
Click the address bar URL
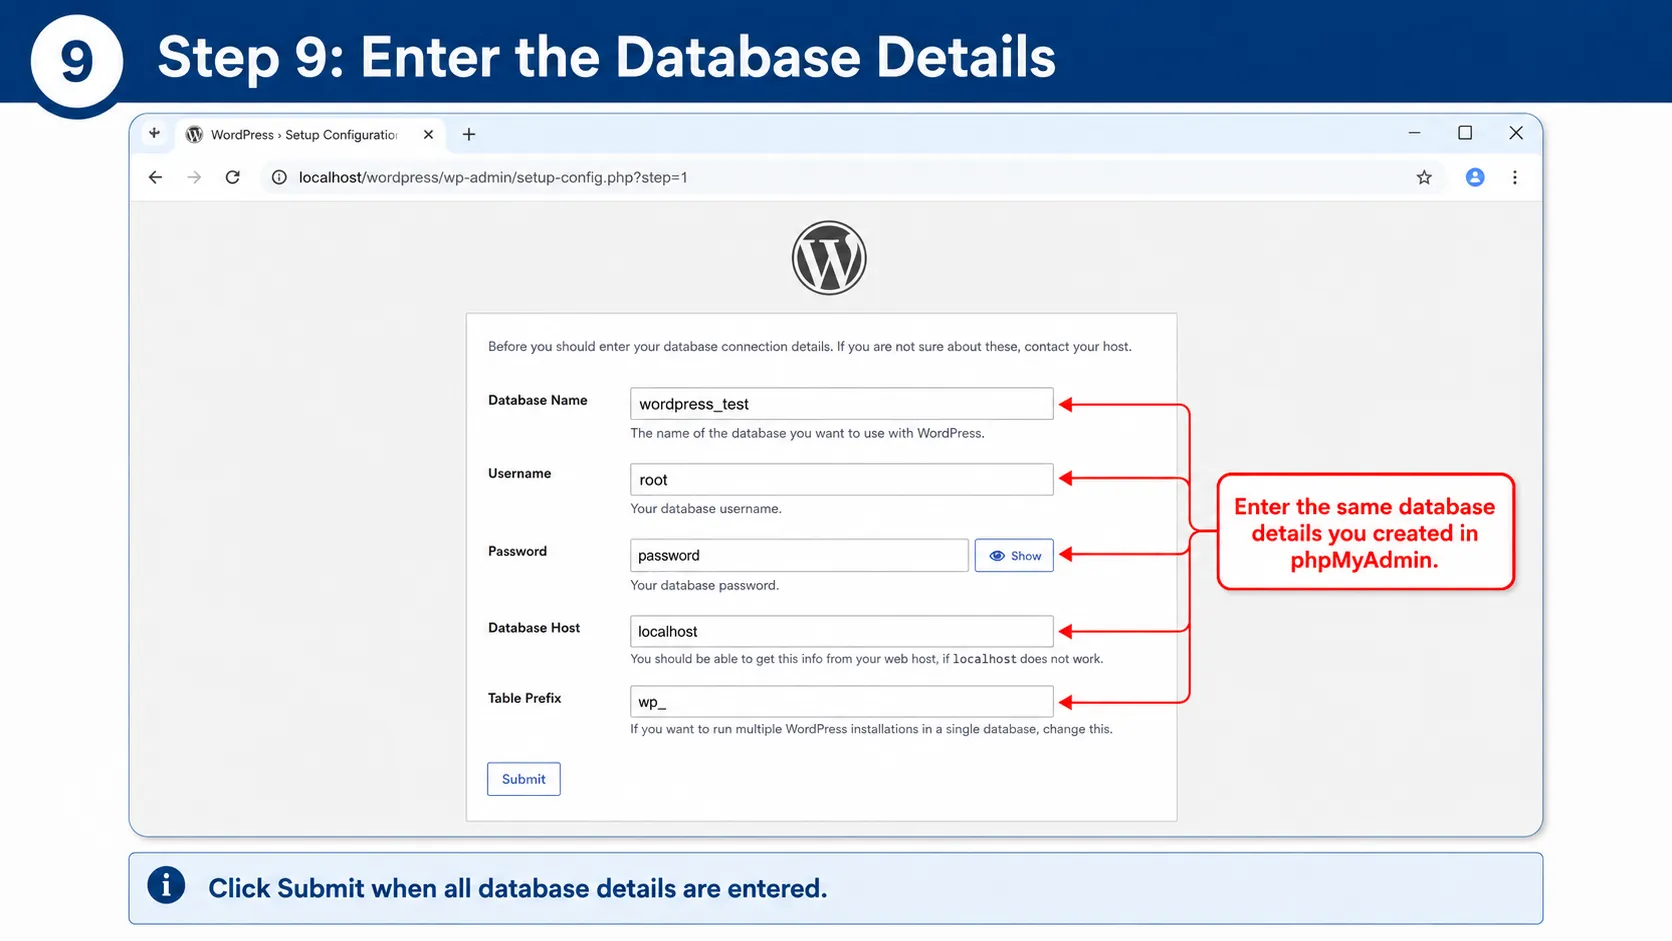[x=493, y=177]
